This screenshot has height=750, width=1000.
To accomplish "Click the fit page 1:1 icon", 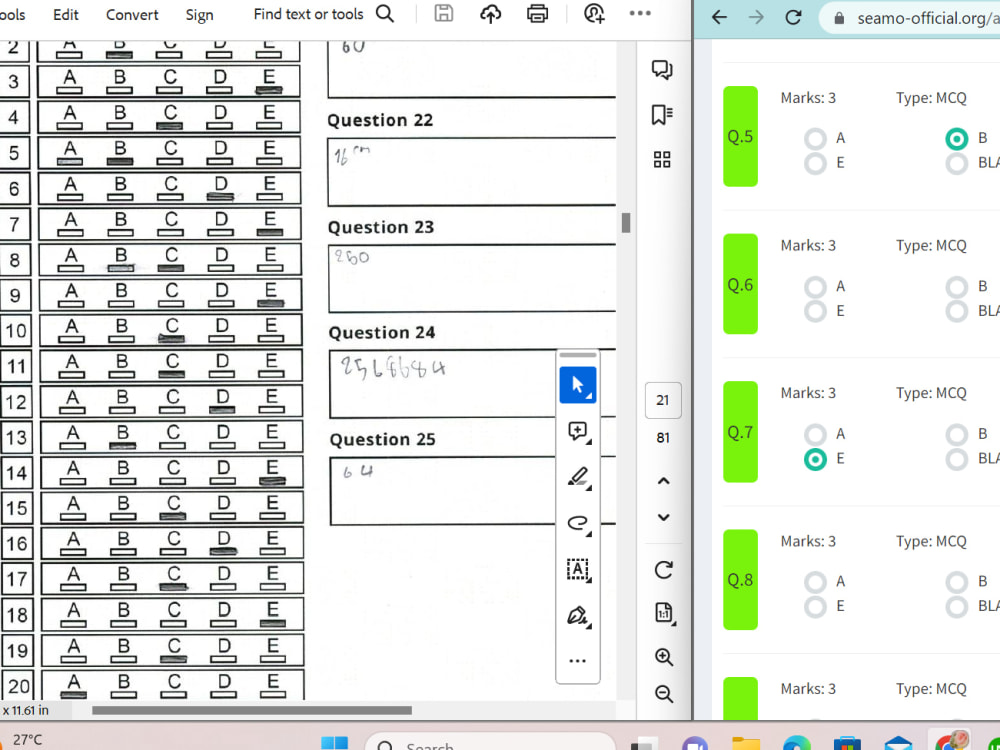I will pos(663,613).
